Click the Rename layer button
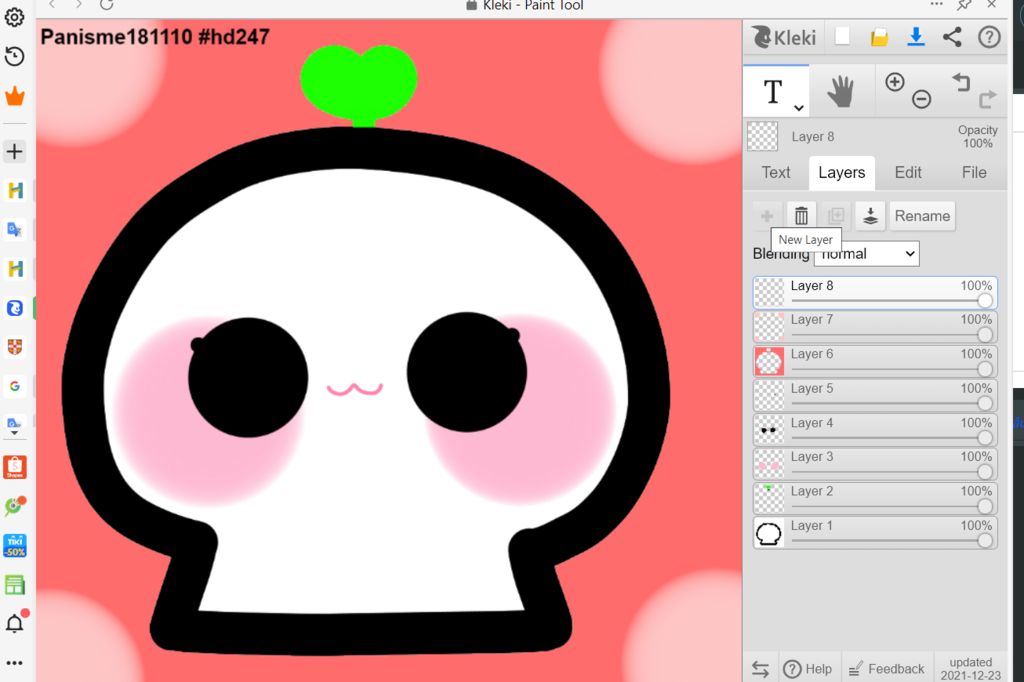Image resolution: width=1024 pixels, height=682 pixels. click(922, 216)
